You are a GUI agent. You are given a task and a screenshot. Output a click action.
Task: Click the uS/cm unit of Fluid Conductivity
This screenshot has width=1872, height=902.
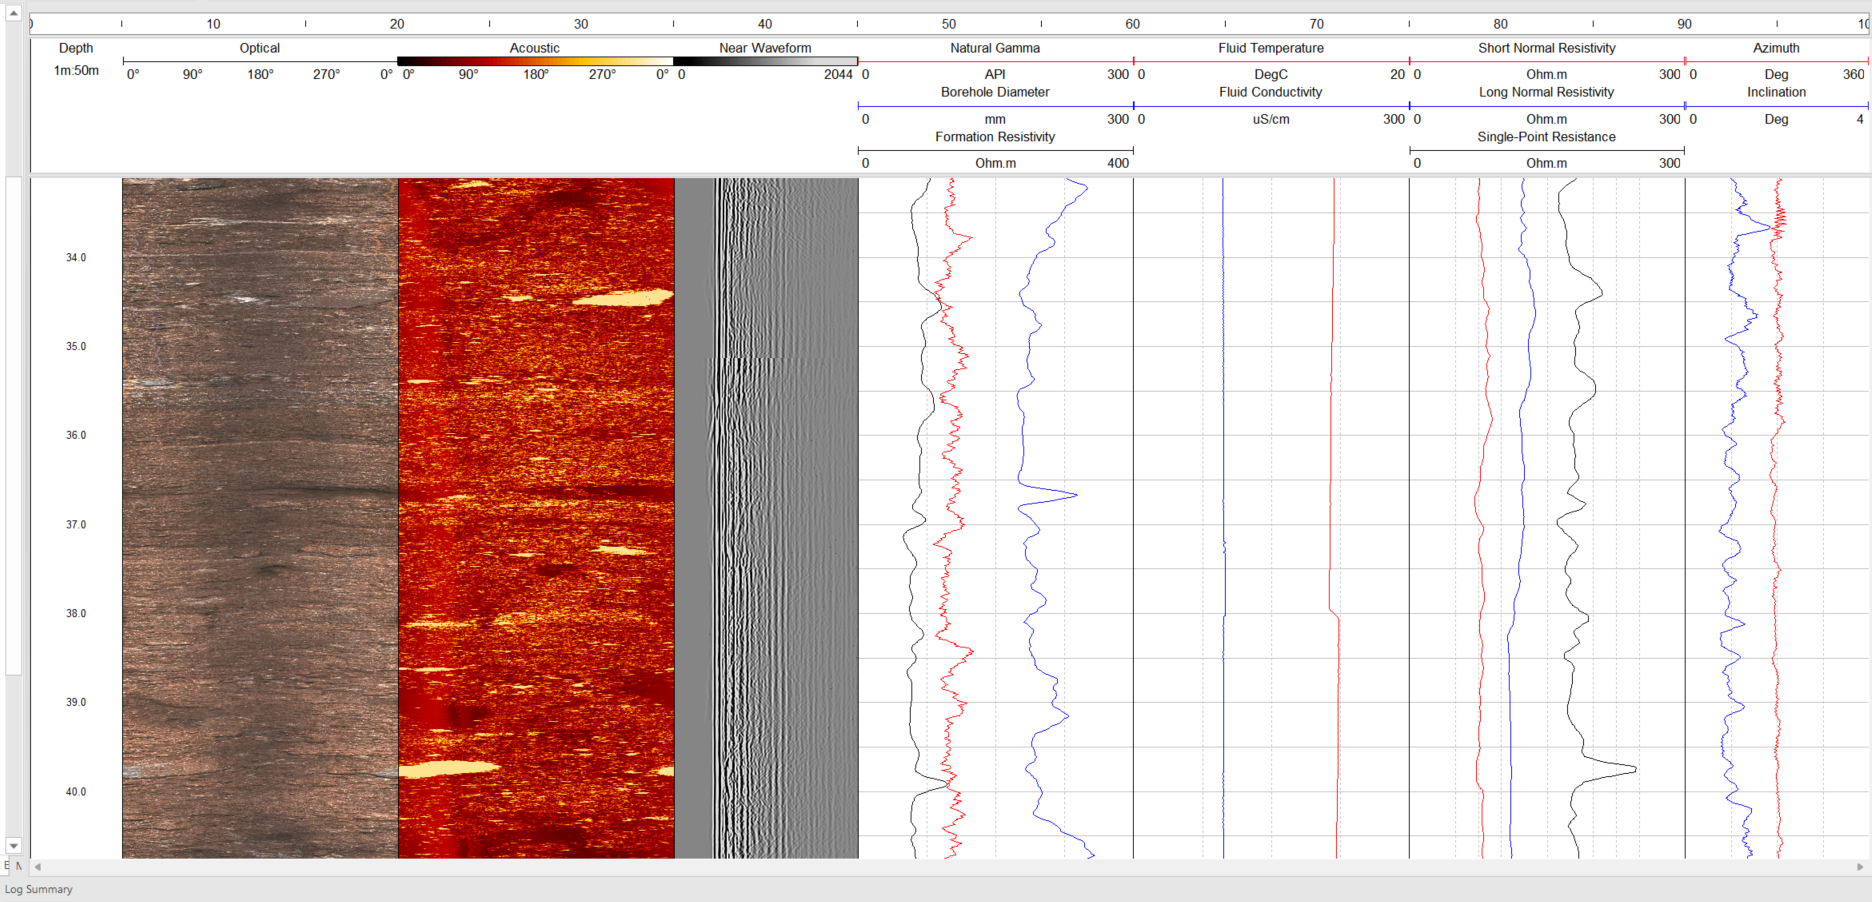pos(1271,120)
